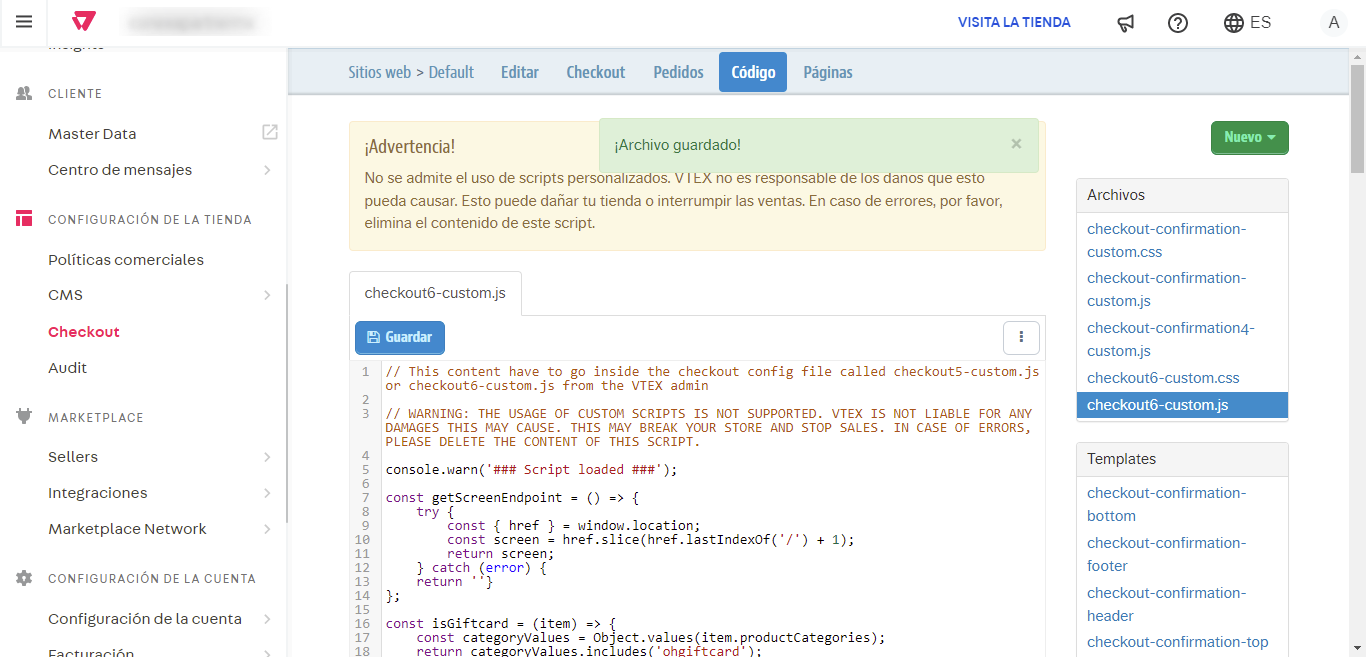The image size is (1366, 657).
Task: Click the VTEX logo icon
Action: tap(85, 22)
